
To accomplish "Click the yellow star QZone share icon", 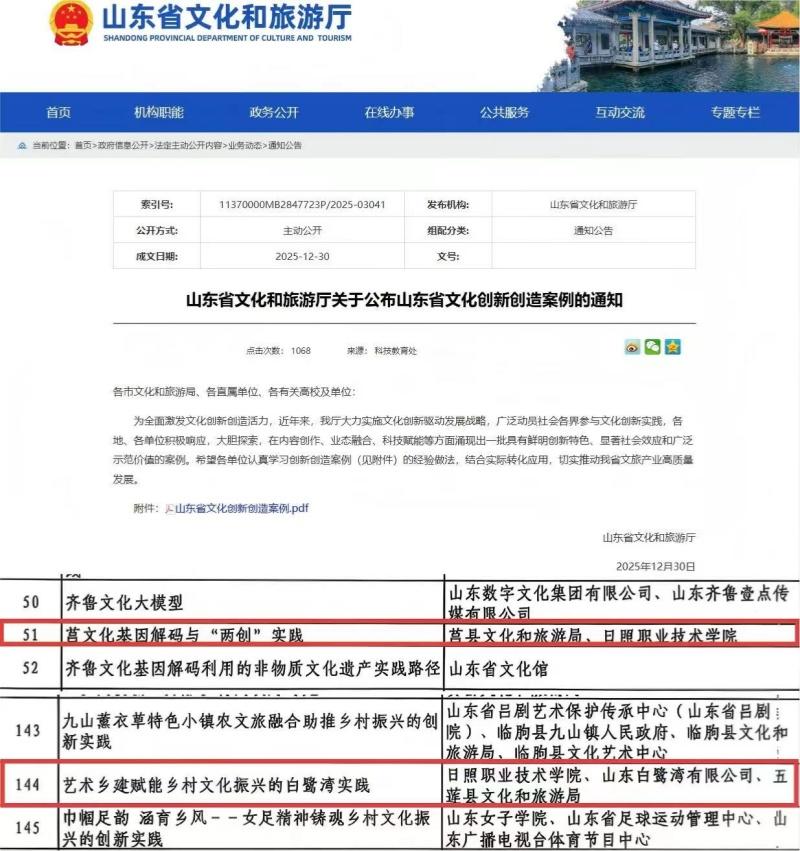I will click(x=672, y=347).
